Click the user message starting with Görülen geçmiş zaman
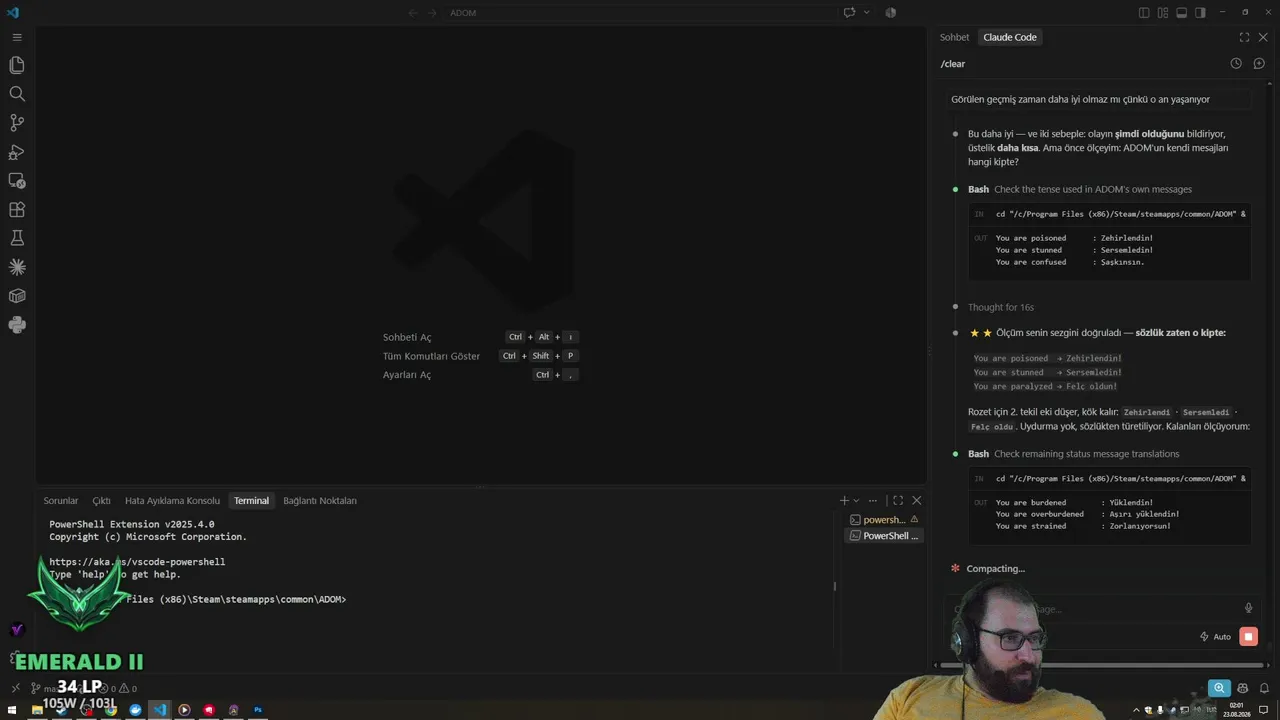1280x720 pixels. pos(1098,99)
